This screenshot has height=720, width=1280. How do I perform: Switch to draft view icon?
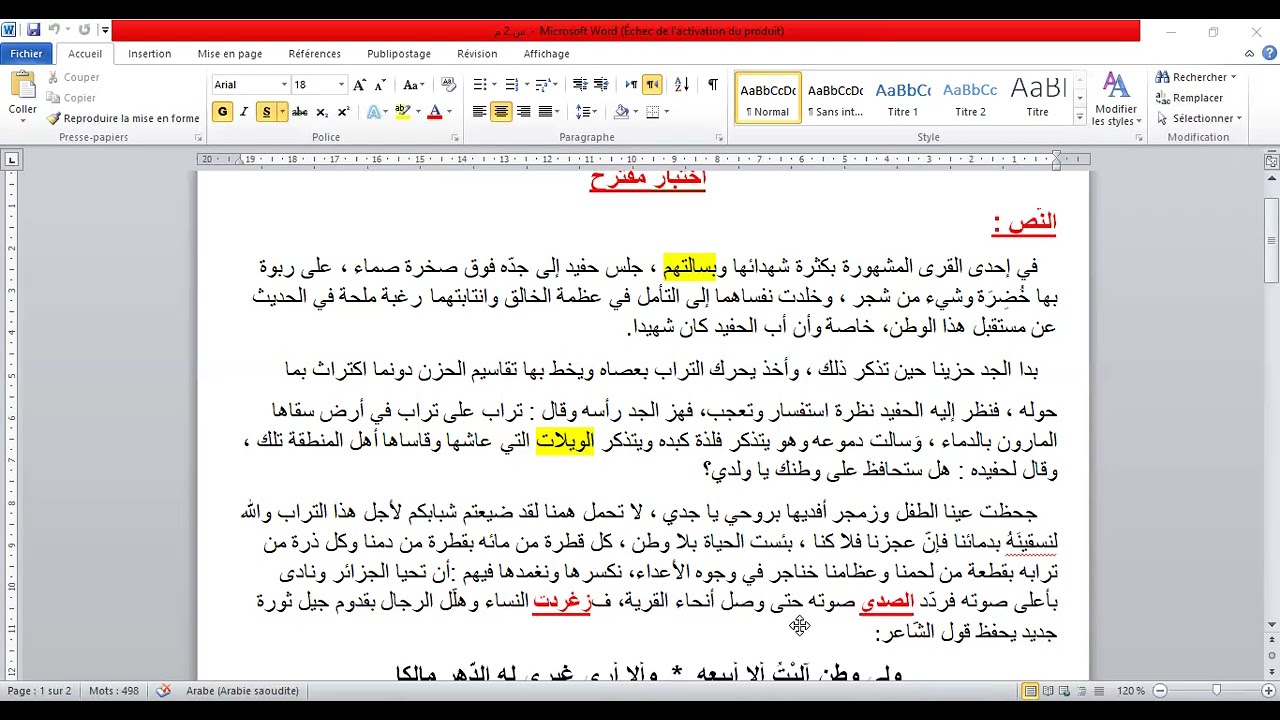click(1099, 691)
